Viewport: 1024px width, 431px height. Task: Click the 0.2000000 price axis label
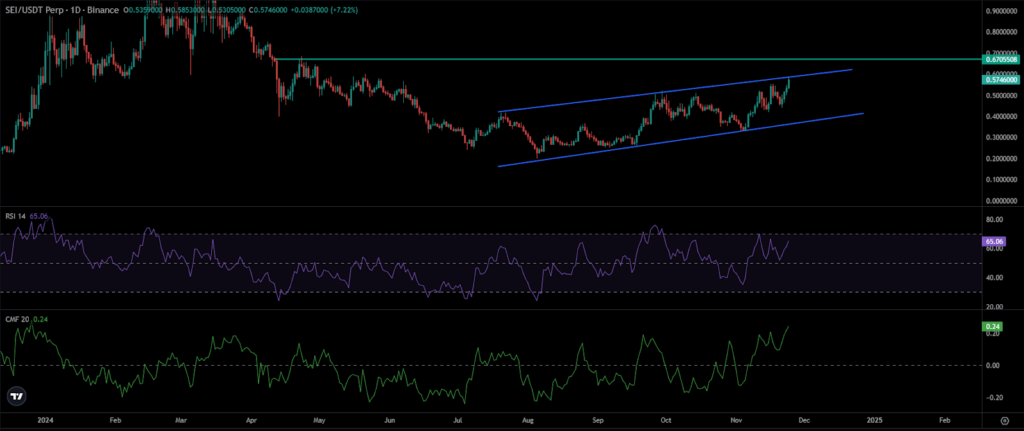click(1000, 159)
